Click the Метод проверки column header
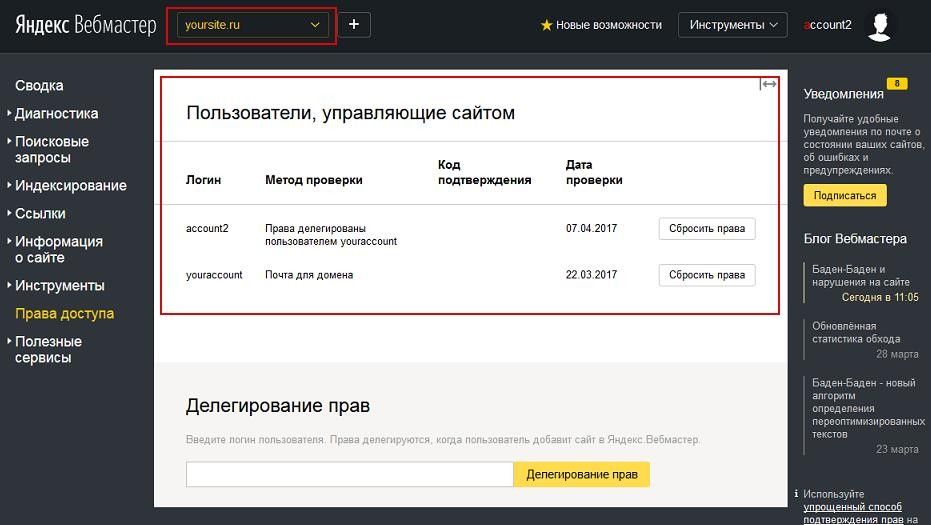This screenshot has height=525, width=931. [314, 180]
